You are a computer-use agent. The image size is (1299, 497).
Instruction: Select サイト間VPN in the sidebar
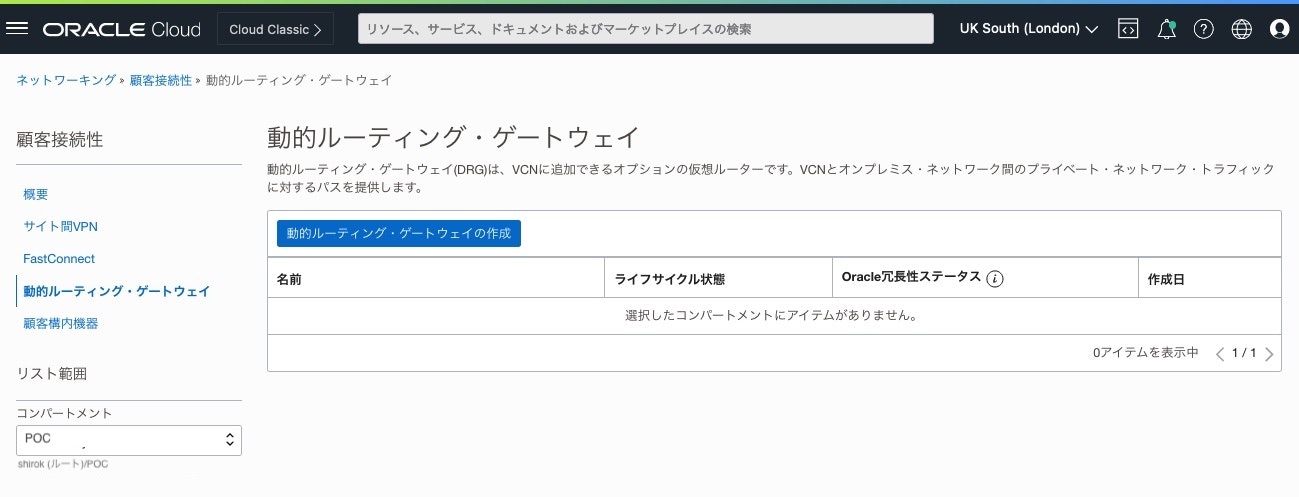coord(60,227)
